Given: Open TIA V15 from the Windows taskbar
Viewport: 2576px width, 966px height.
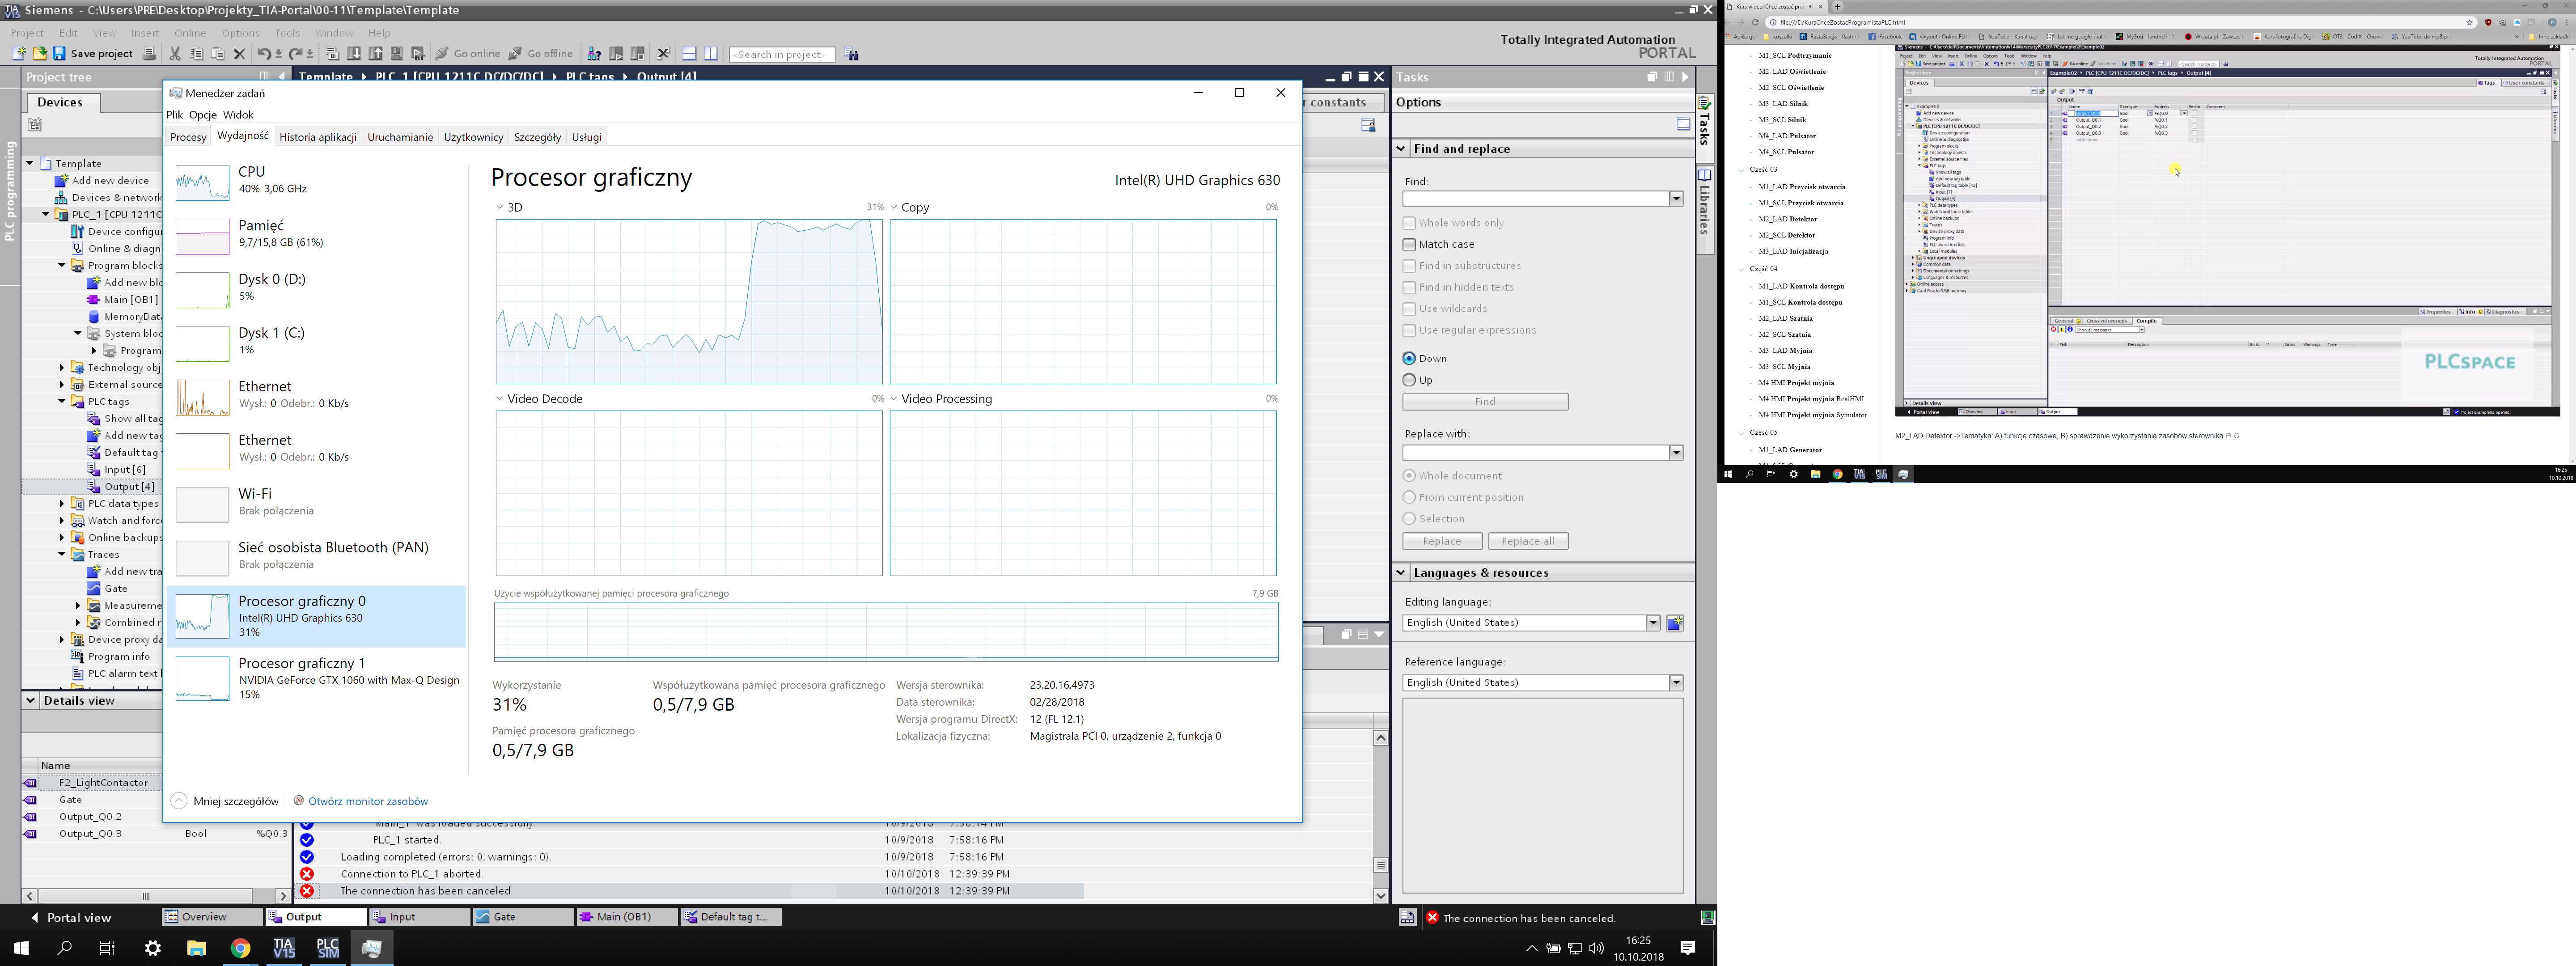Looking at the screenshot, I should click(284, 948).
